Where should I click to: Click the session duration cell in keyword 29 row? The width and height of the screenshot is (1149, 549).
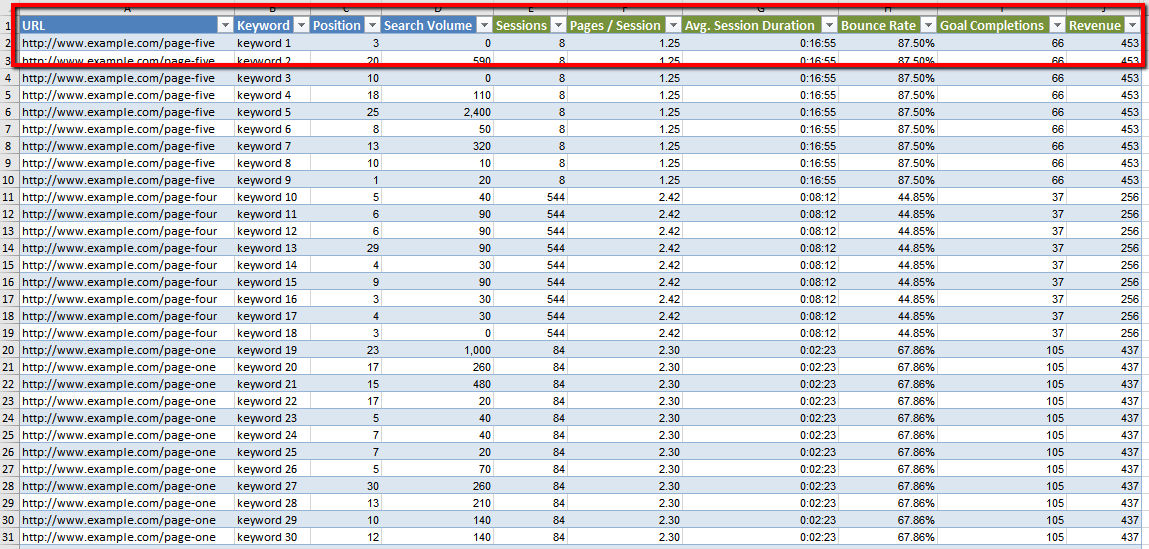(760, 520)
